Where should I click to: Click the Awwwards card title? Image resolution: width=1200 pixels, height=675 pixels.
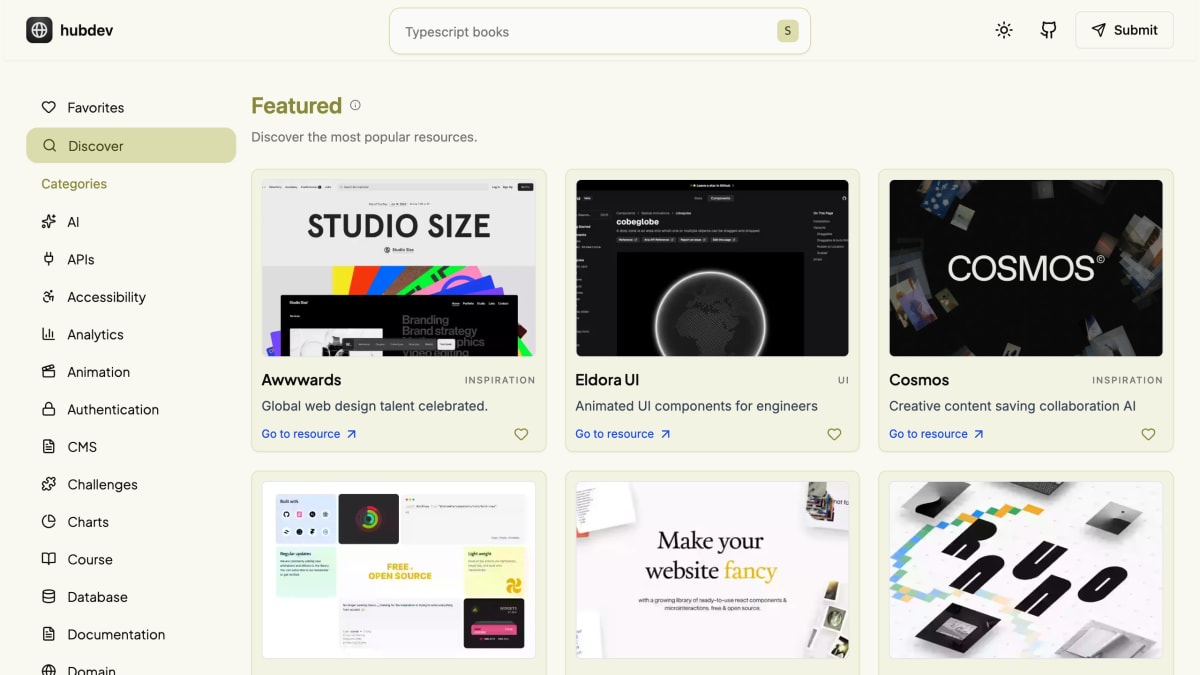(x=301, y=380)
